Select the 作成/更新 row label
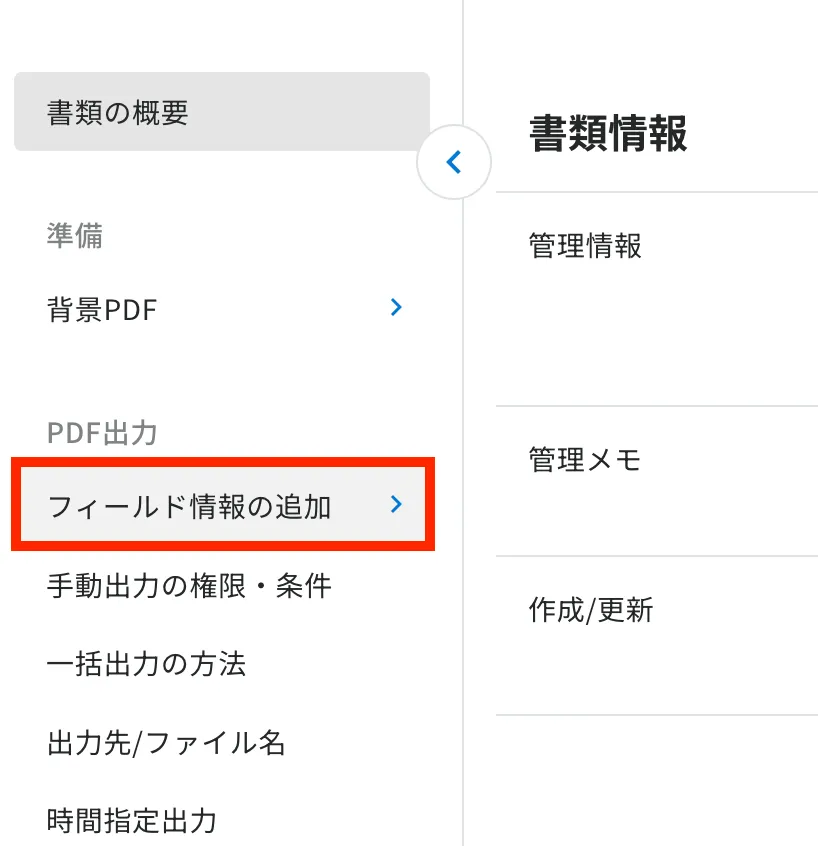The width and height of the screenshot is (818, 846). coord(591,610)
